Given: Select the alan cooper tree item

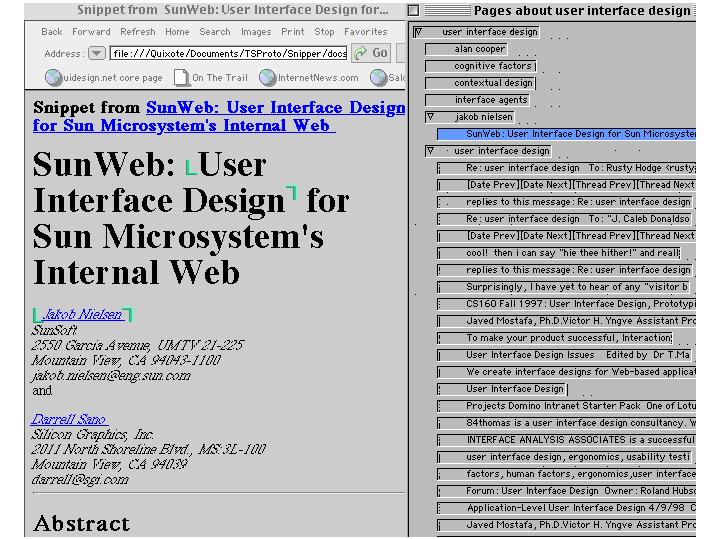Looking at the screenshot, I should pyautogui.click(x=466, y=49).
